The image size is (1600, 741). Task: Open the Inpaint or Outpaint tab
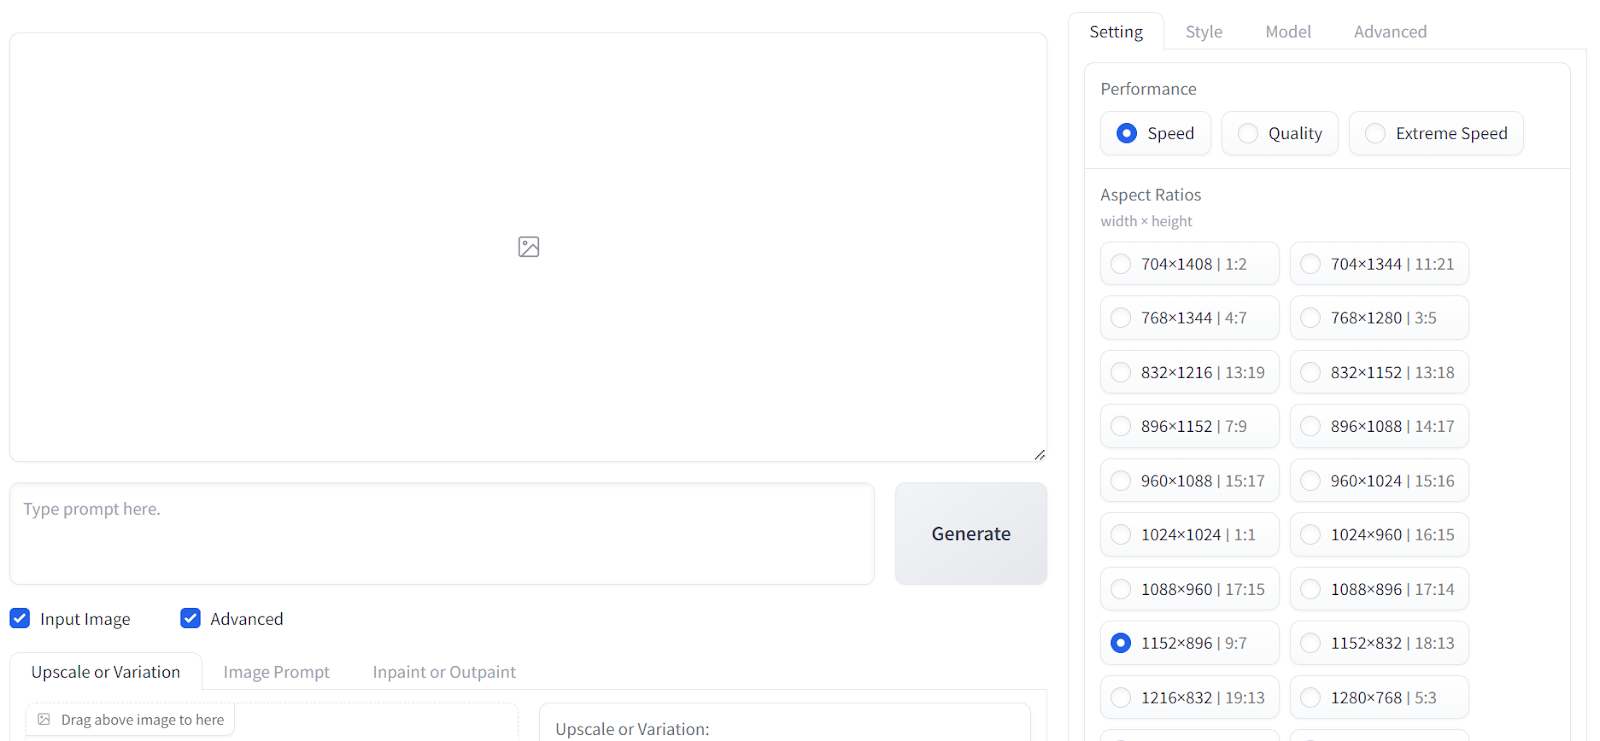coord(444,672)
